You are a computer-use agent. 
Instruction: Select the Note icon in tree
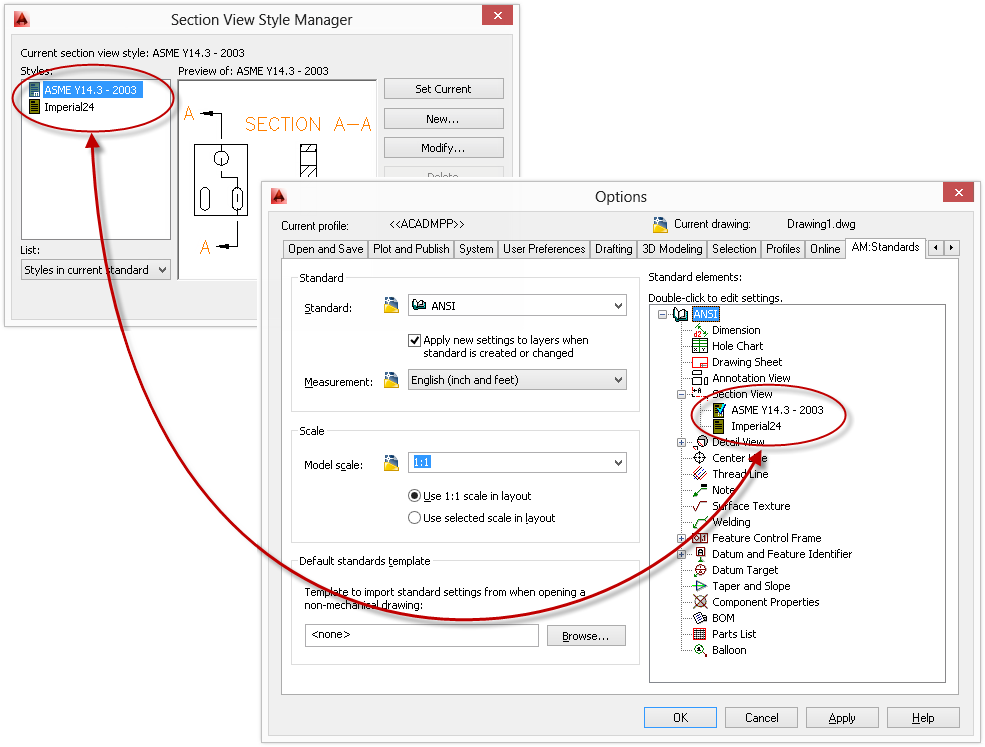700,490
